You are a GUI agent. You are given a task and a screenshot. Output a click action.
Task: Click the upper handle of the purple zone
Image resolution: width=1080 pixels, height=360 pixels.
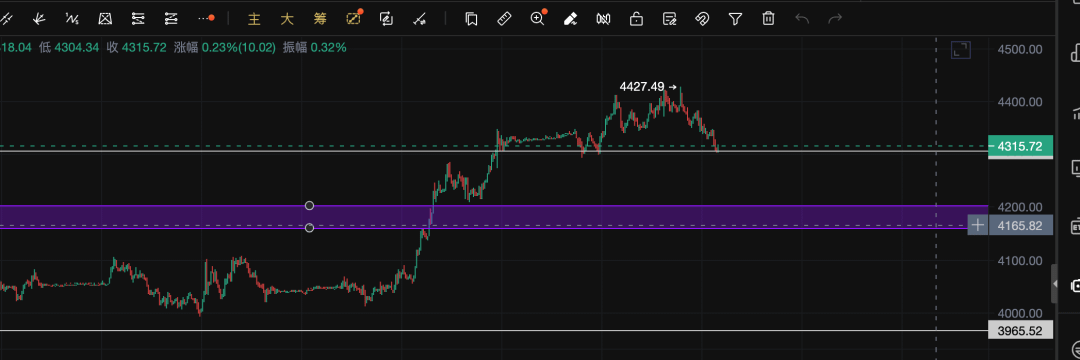[309, 205]
